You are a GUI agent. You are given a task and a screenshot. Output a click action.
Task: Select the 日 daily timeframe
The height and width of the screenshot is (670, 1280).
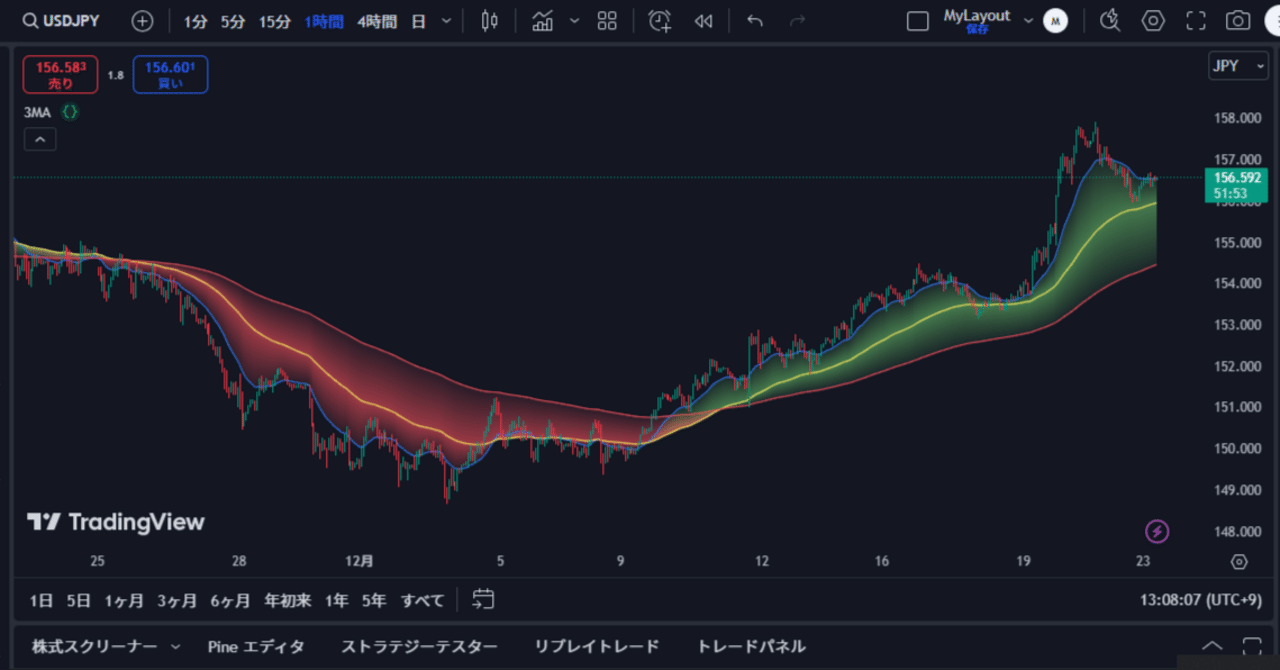(418, 21)
